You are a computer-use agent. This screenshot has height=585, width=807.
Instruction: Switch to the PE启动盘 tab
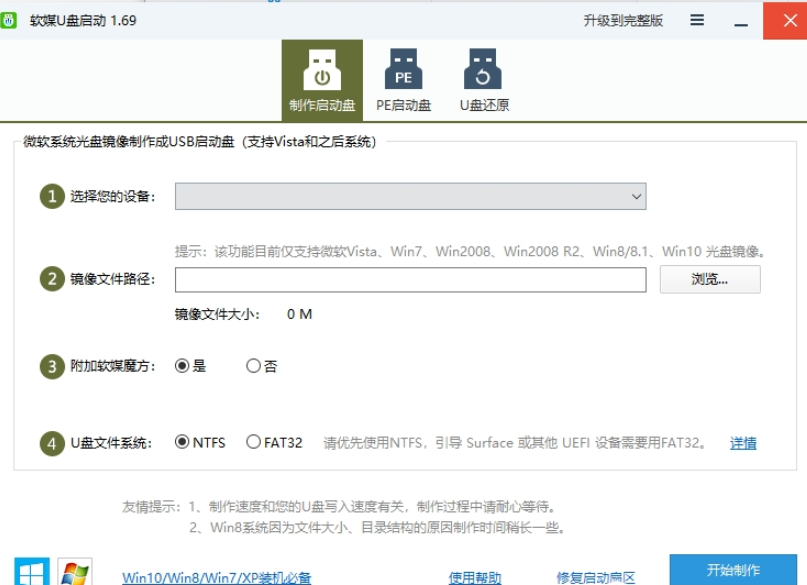pyautogui.click(x=403, y=79)
